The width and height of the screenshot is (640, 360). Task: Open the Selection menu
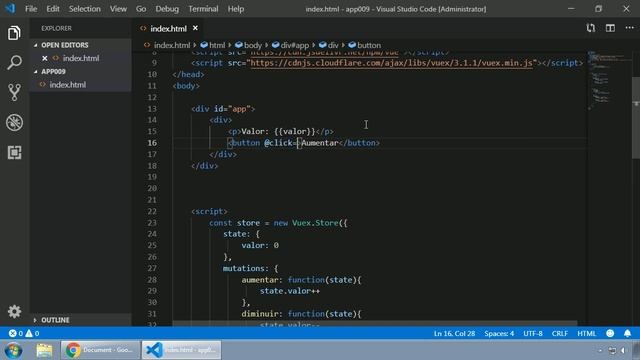(84, 9)
